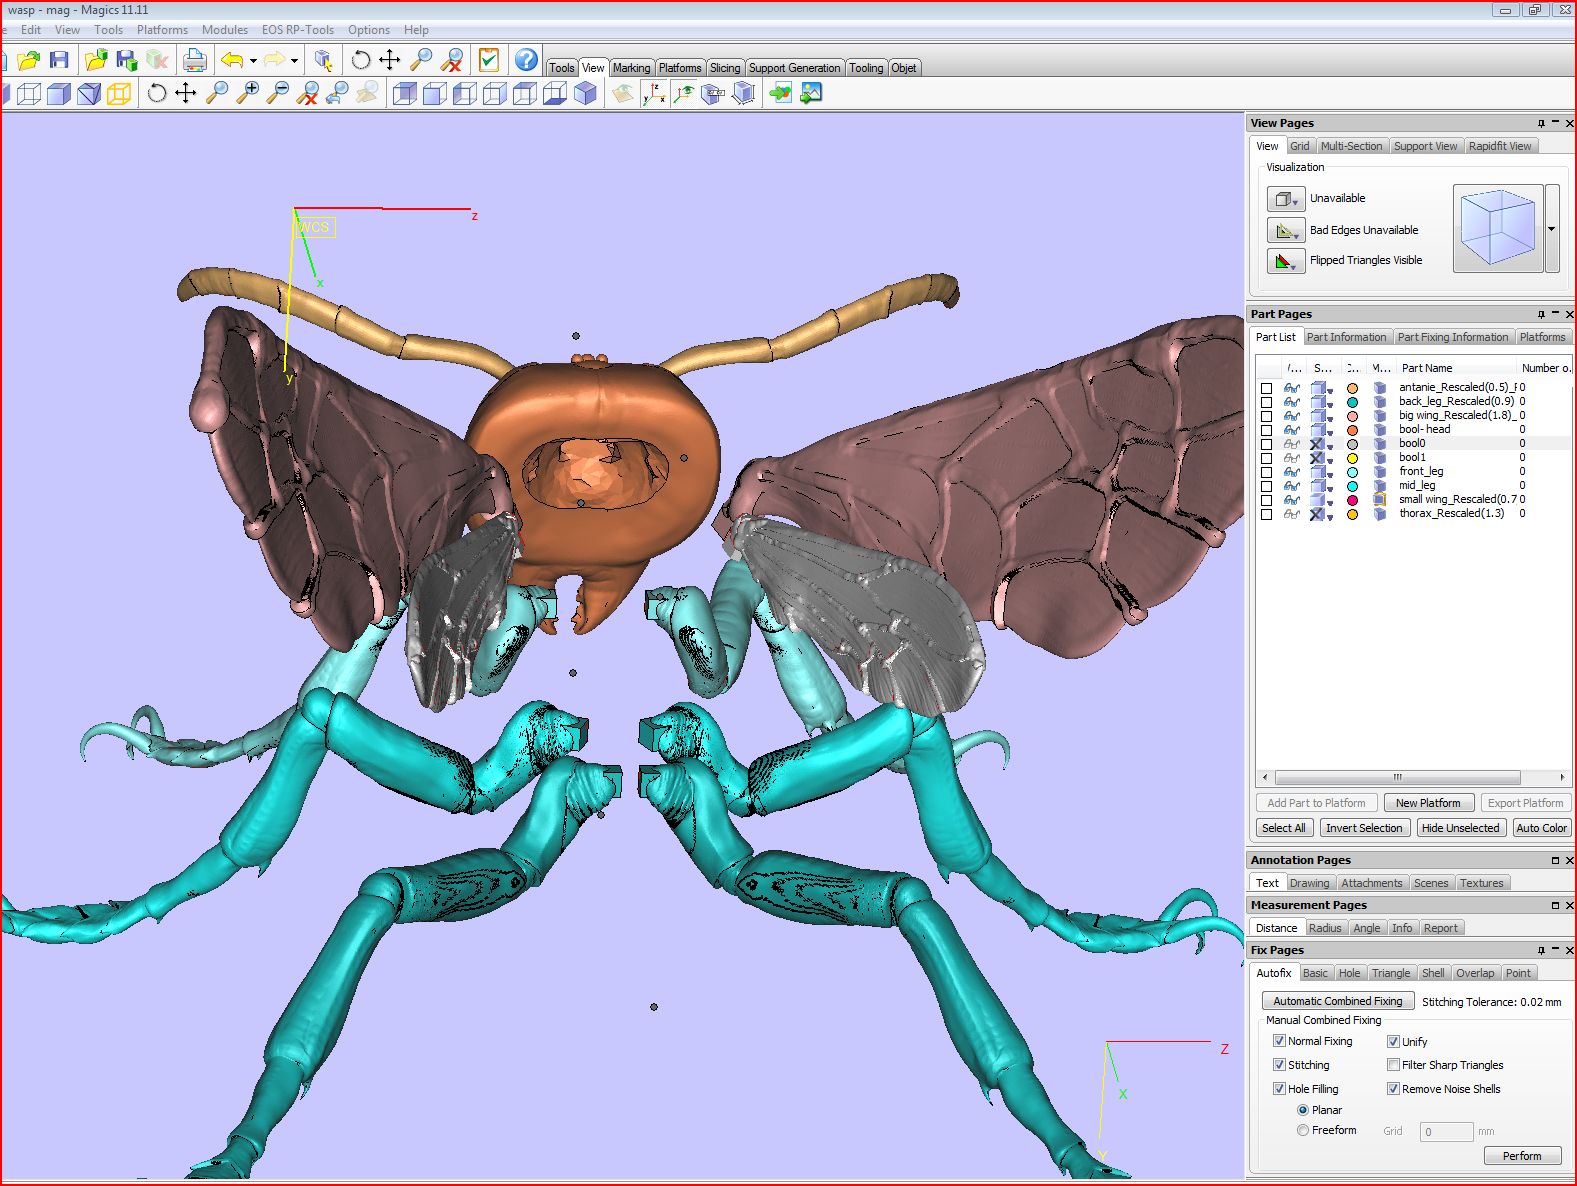Image resolution: width=1577 pixels, height=1186 pixels.
Task: Check the checkbox for front_leg part
Action: pyautogui.click(x=1267, y=472)
